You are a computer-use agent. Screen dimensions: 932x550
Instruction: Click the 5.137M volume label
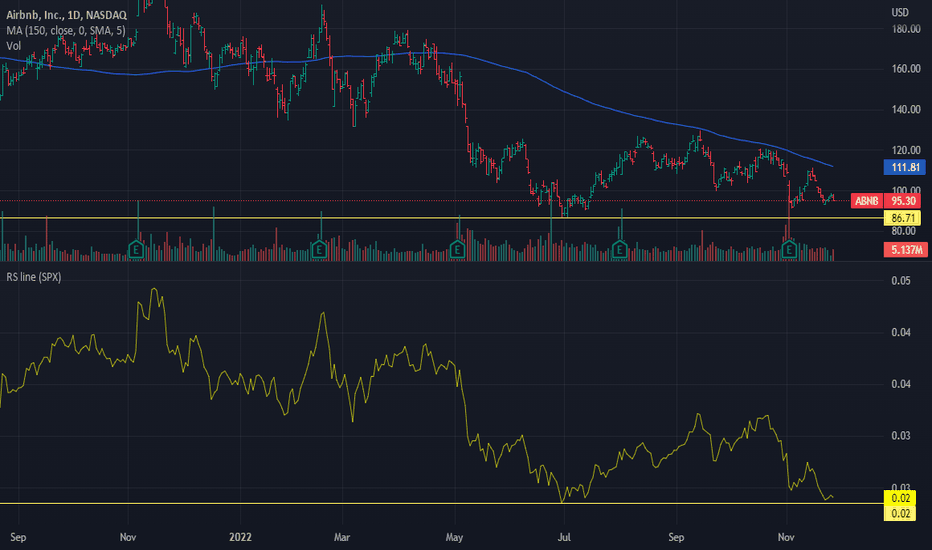tap(905, 250)
